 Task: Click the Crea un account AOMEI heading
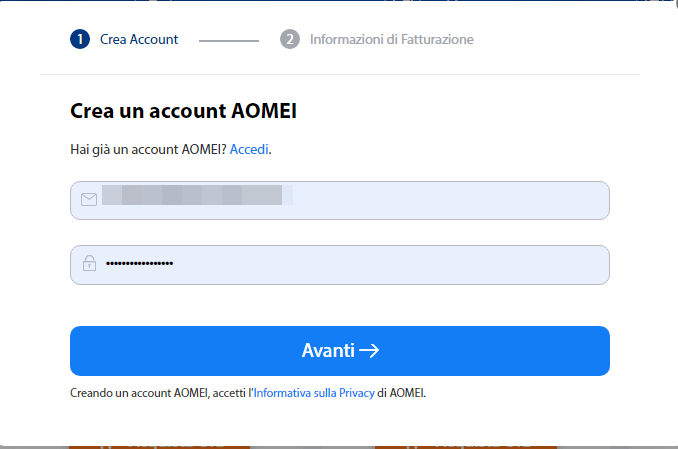(x=183, y=111)
